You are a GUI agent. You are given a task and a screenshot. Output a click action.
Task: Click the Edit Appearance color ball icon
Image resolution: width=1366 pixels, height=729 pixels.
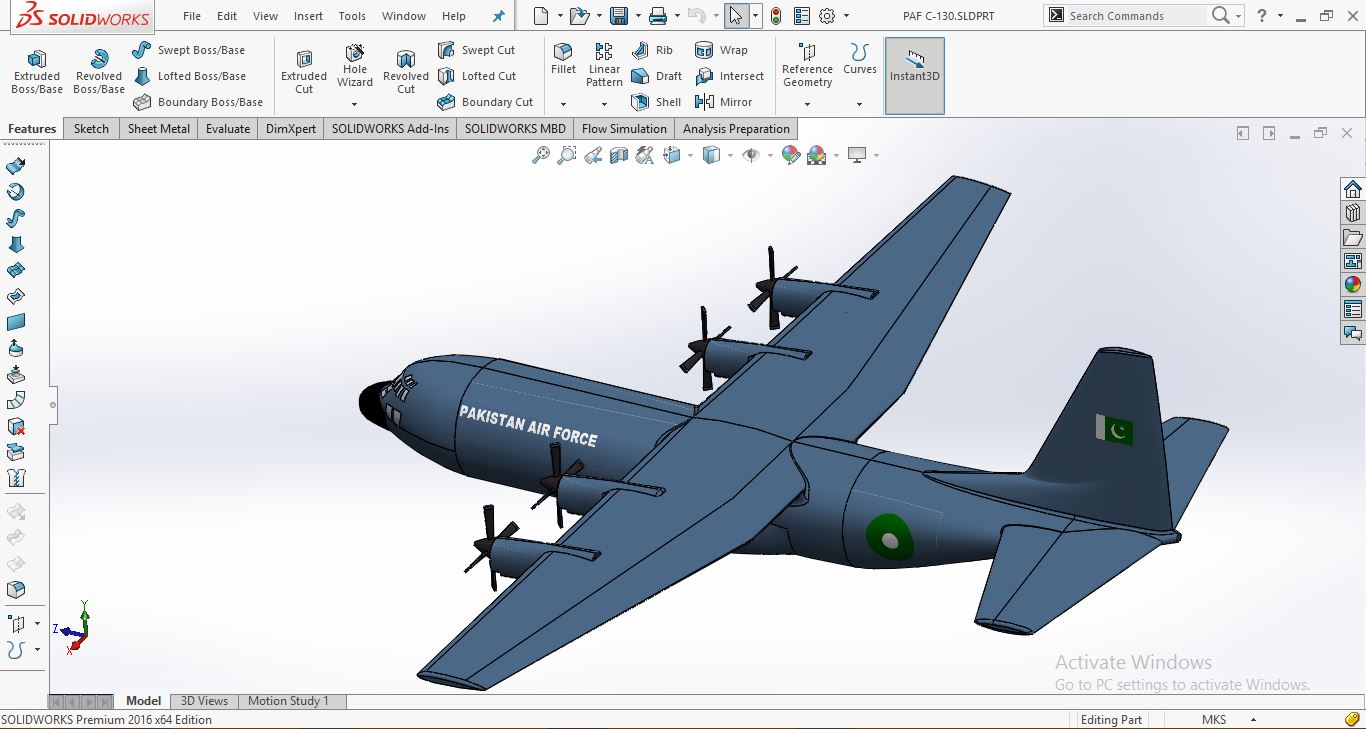coord(791,155)
